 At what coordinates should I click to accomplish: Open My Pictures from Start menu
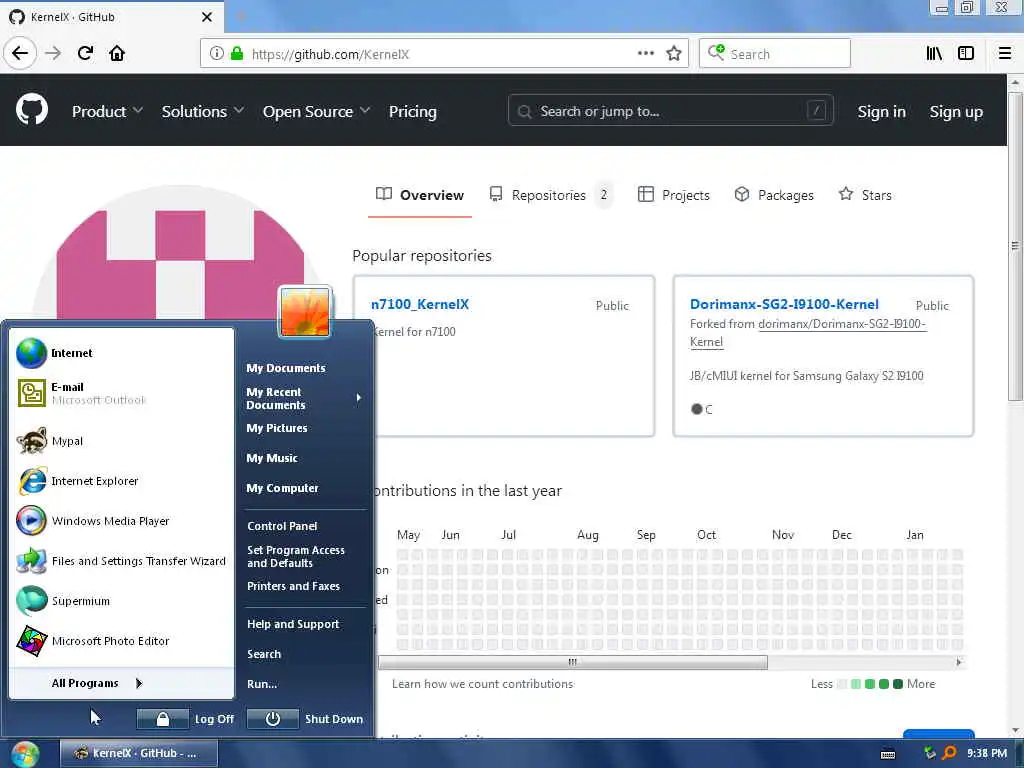point(277,428)
